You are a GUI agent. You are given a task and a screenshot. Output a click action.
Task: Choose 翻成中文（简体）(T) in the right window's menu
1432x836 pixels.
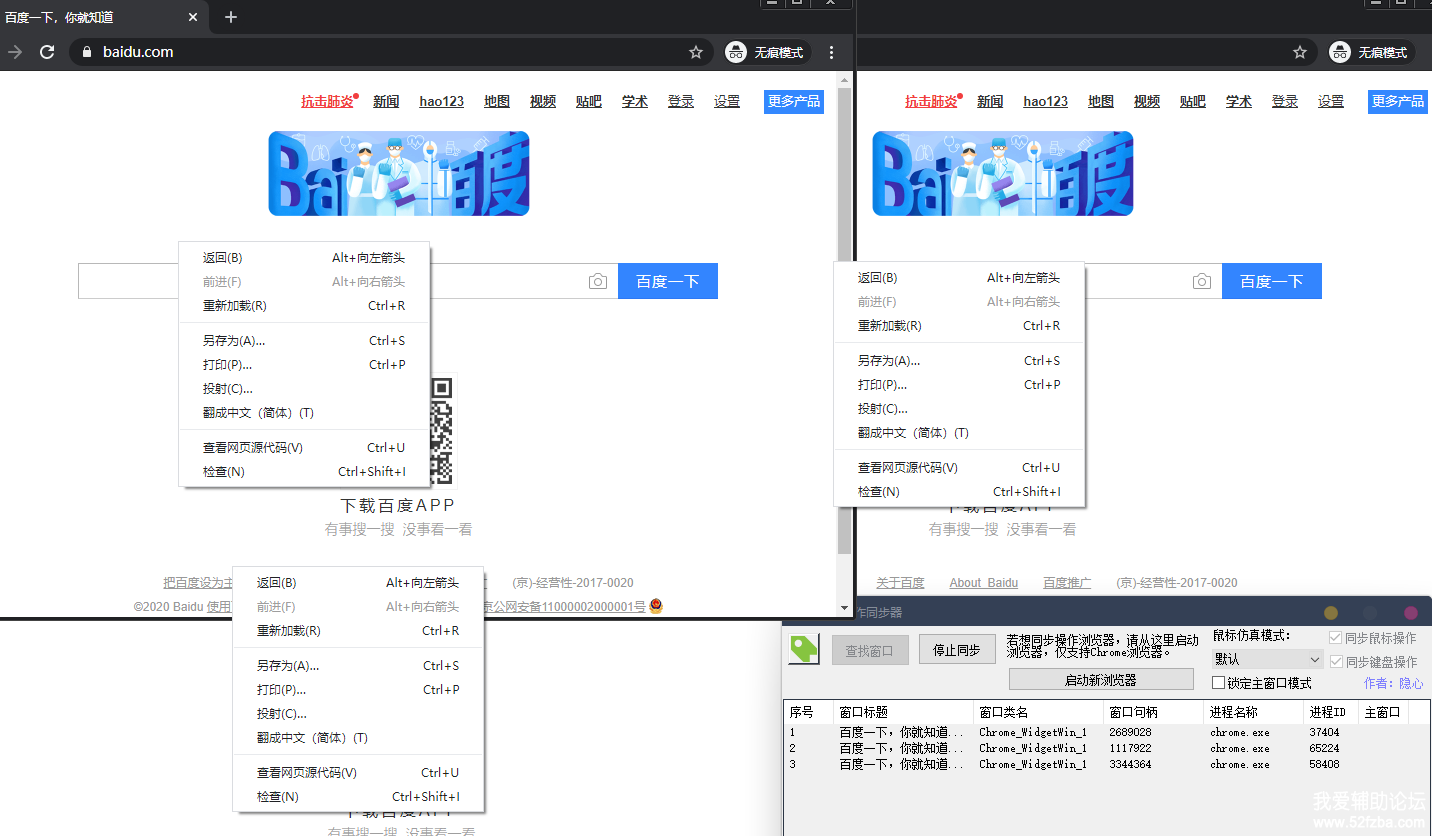click(959, 433)
